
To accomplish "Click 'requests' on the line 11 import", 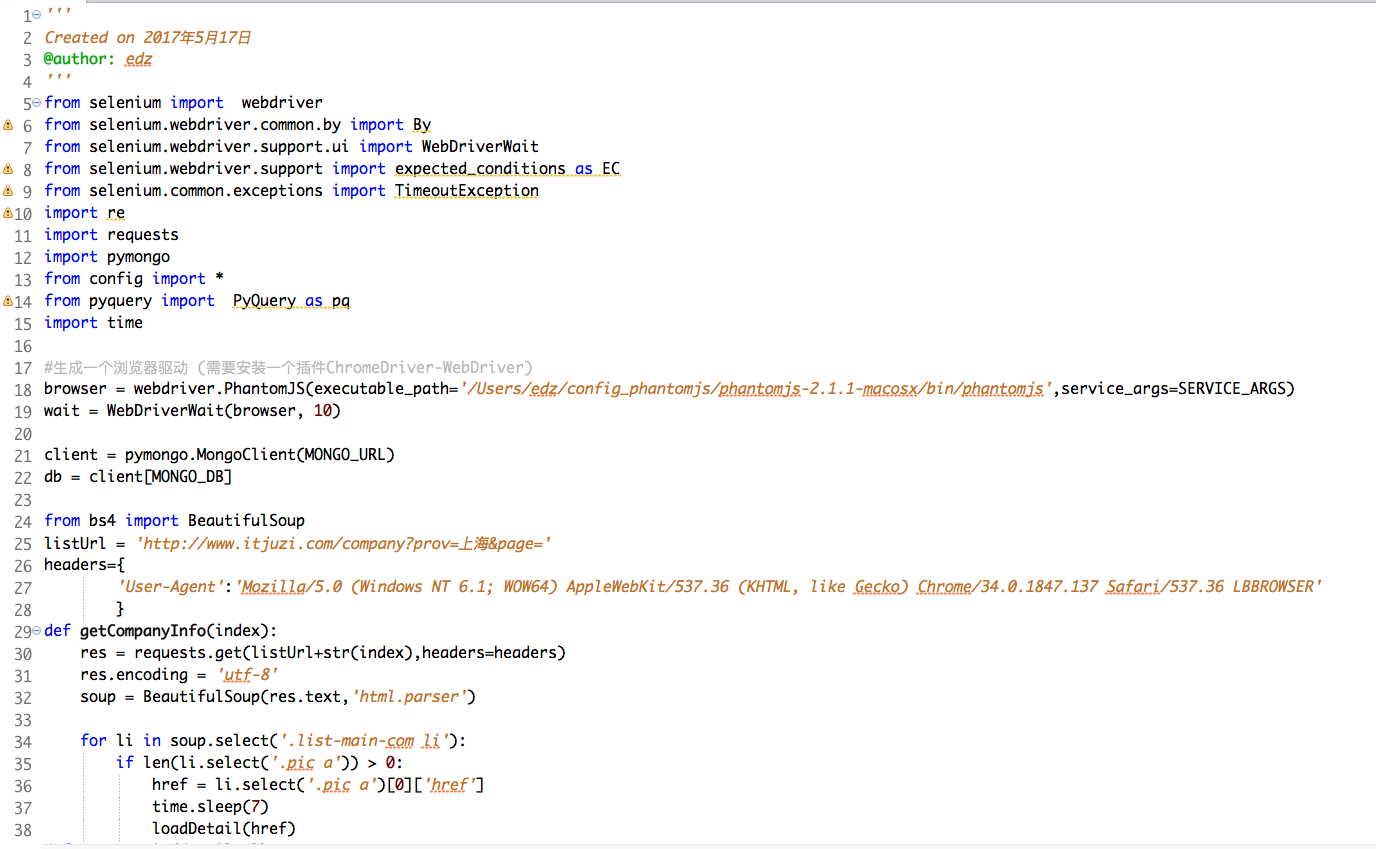I will pos(143,235).
